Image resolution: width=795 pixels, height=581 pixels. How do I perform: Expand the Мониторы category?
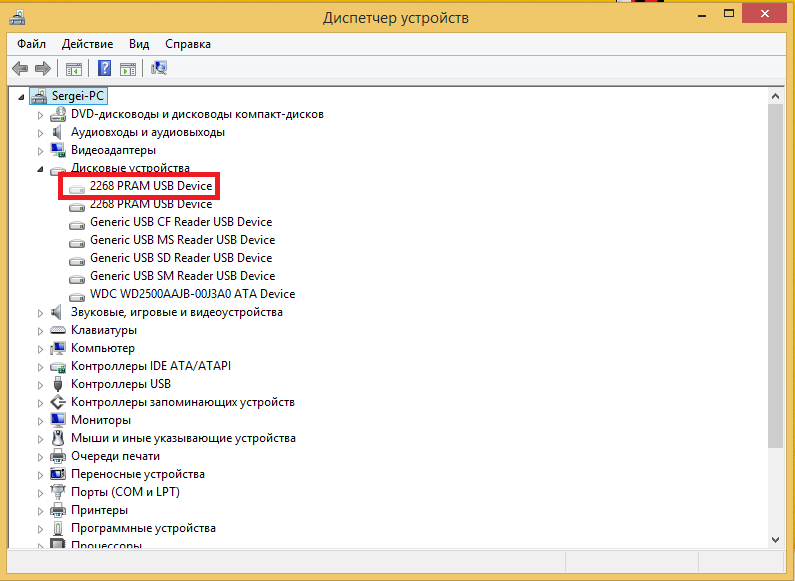click(41, 420)
